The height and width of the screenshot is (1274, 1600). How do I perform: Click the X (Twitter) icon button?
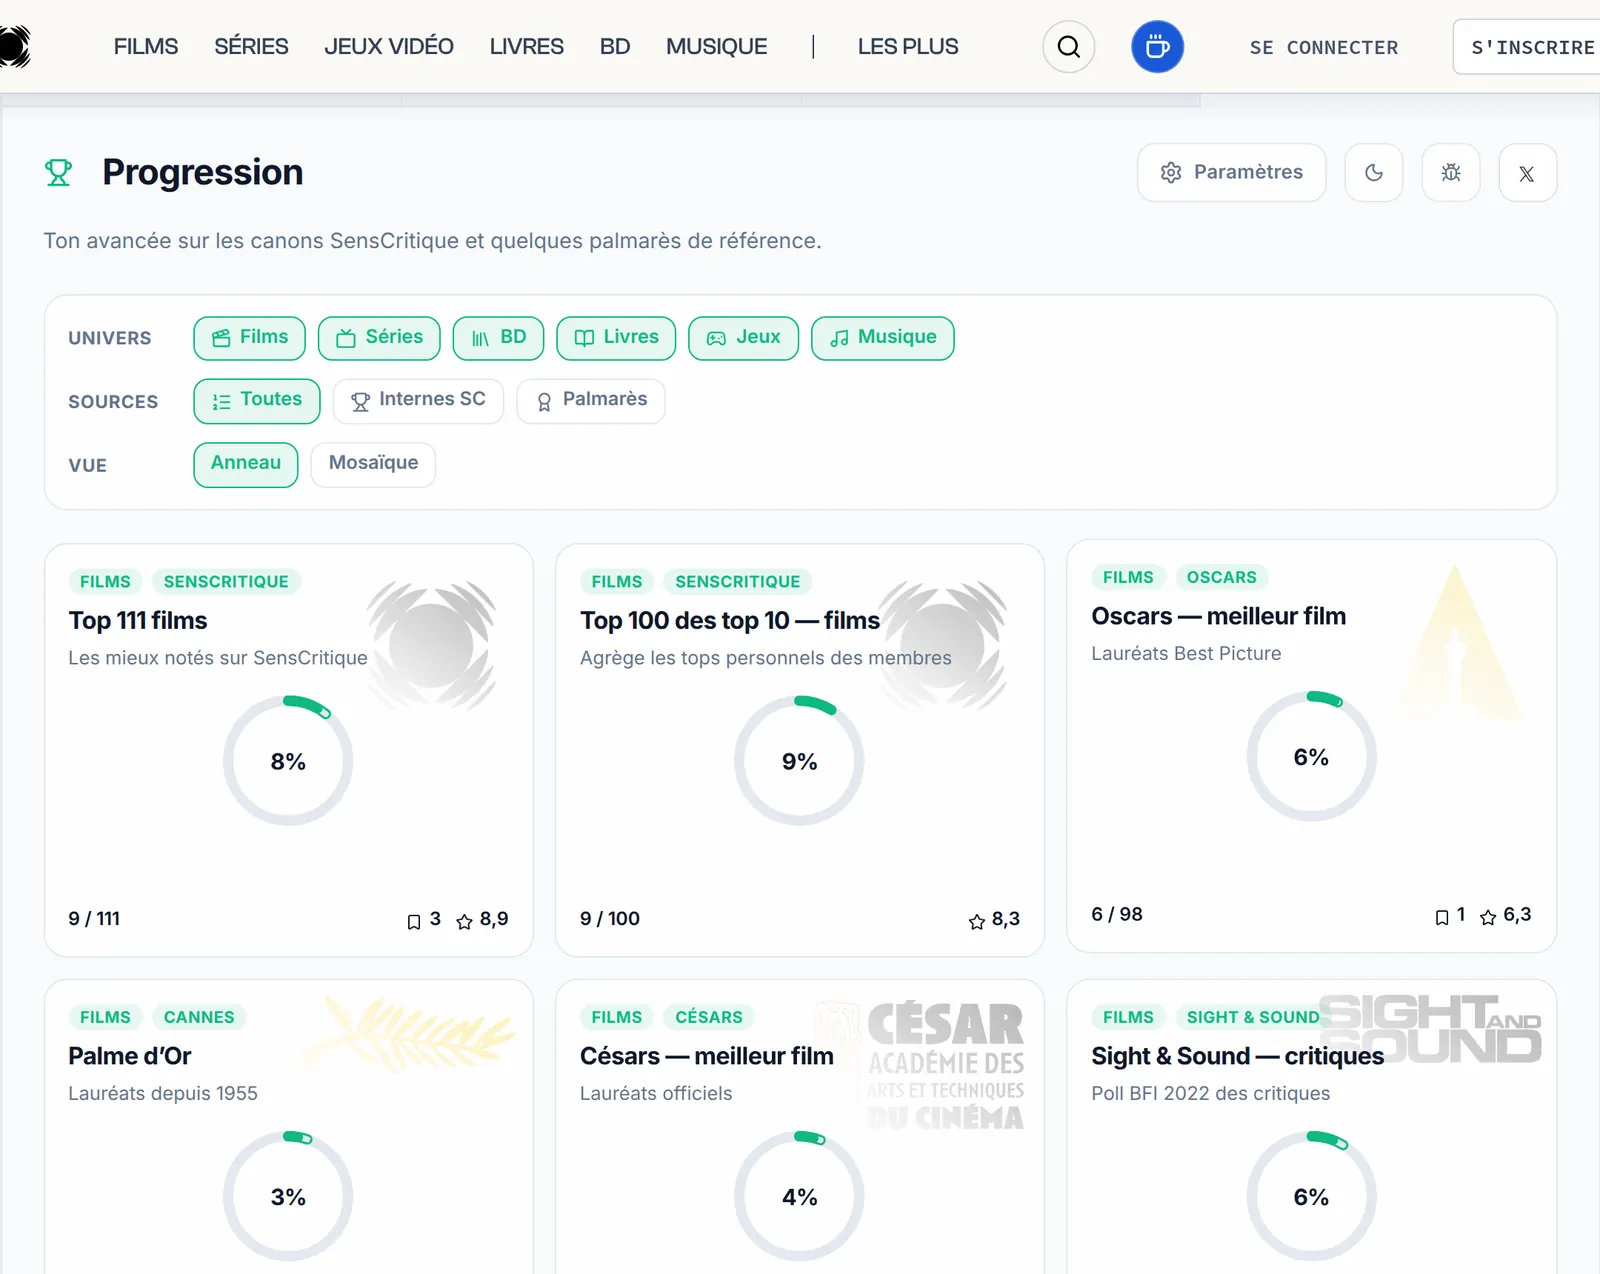point(1527,173)
